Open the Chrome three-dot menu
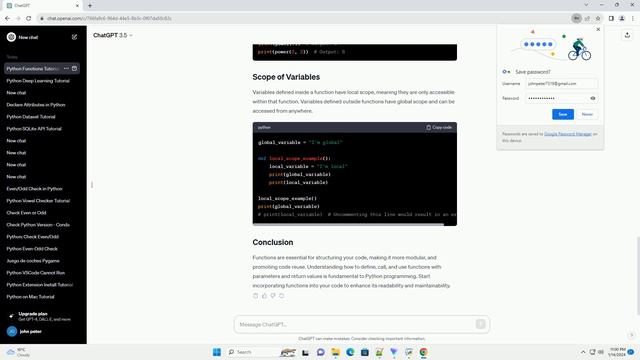The width and height of the screenshot is (640, 360). tap(633, 18)
